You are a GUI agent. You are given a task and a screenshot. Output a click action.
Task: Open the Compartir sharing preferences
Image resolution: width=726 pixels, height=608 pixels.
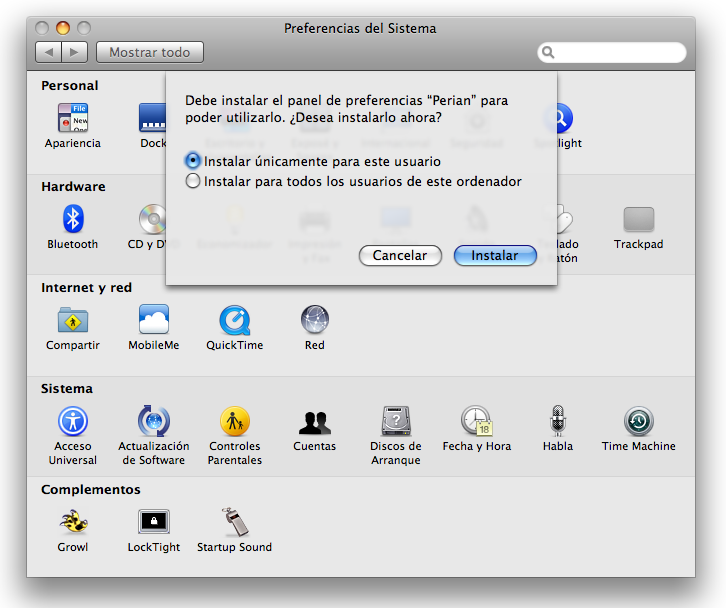(x=73, y=327)
